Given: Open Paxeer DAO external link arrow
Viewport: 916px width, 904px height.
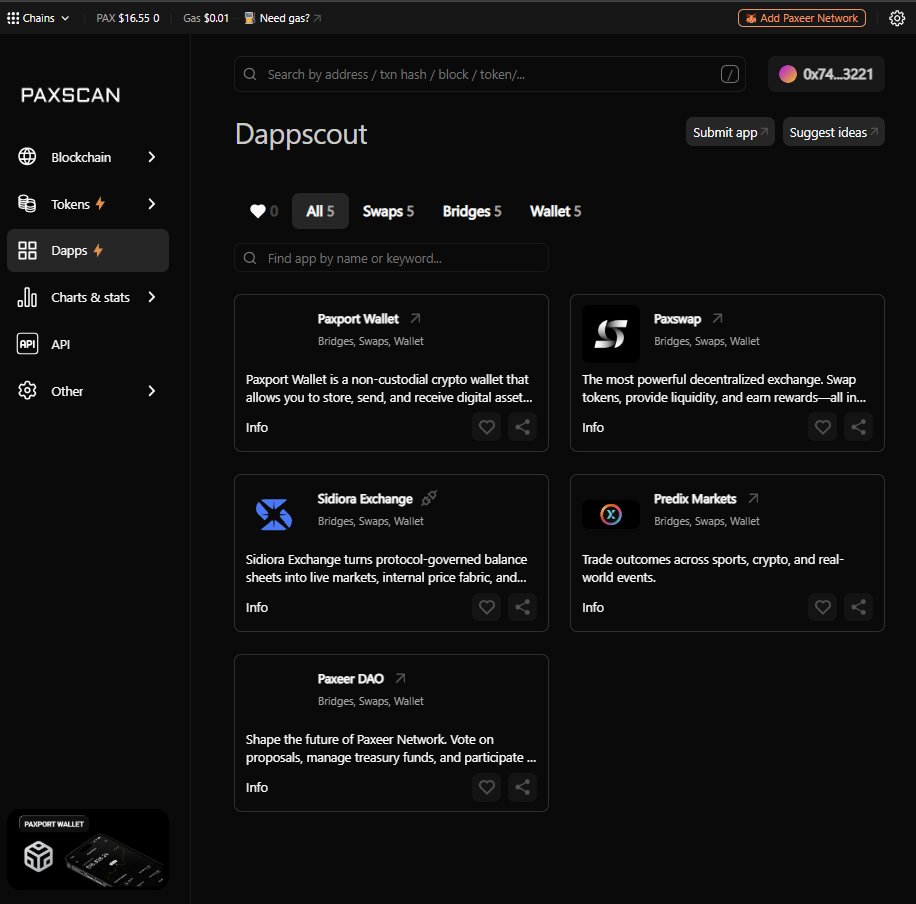Looking at the screenshot, I should (400, 678).
